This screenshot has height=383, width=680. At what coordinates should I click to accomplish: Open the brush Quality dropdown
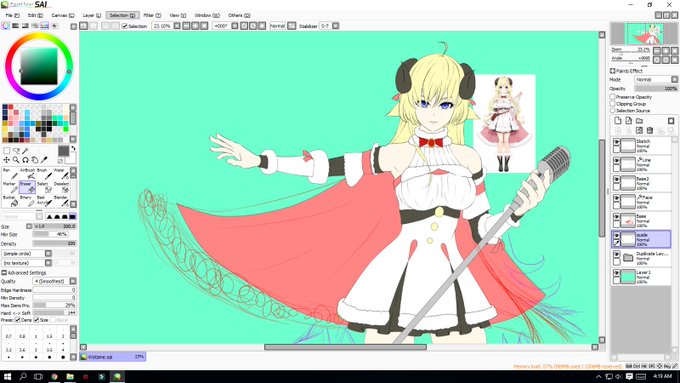click(x=55, y=281)
